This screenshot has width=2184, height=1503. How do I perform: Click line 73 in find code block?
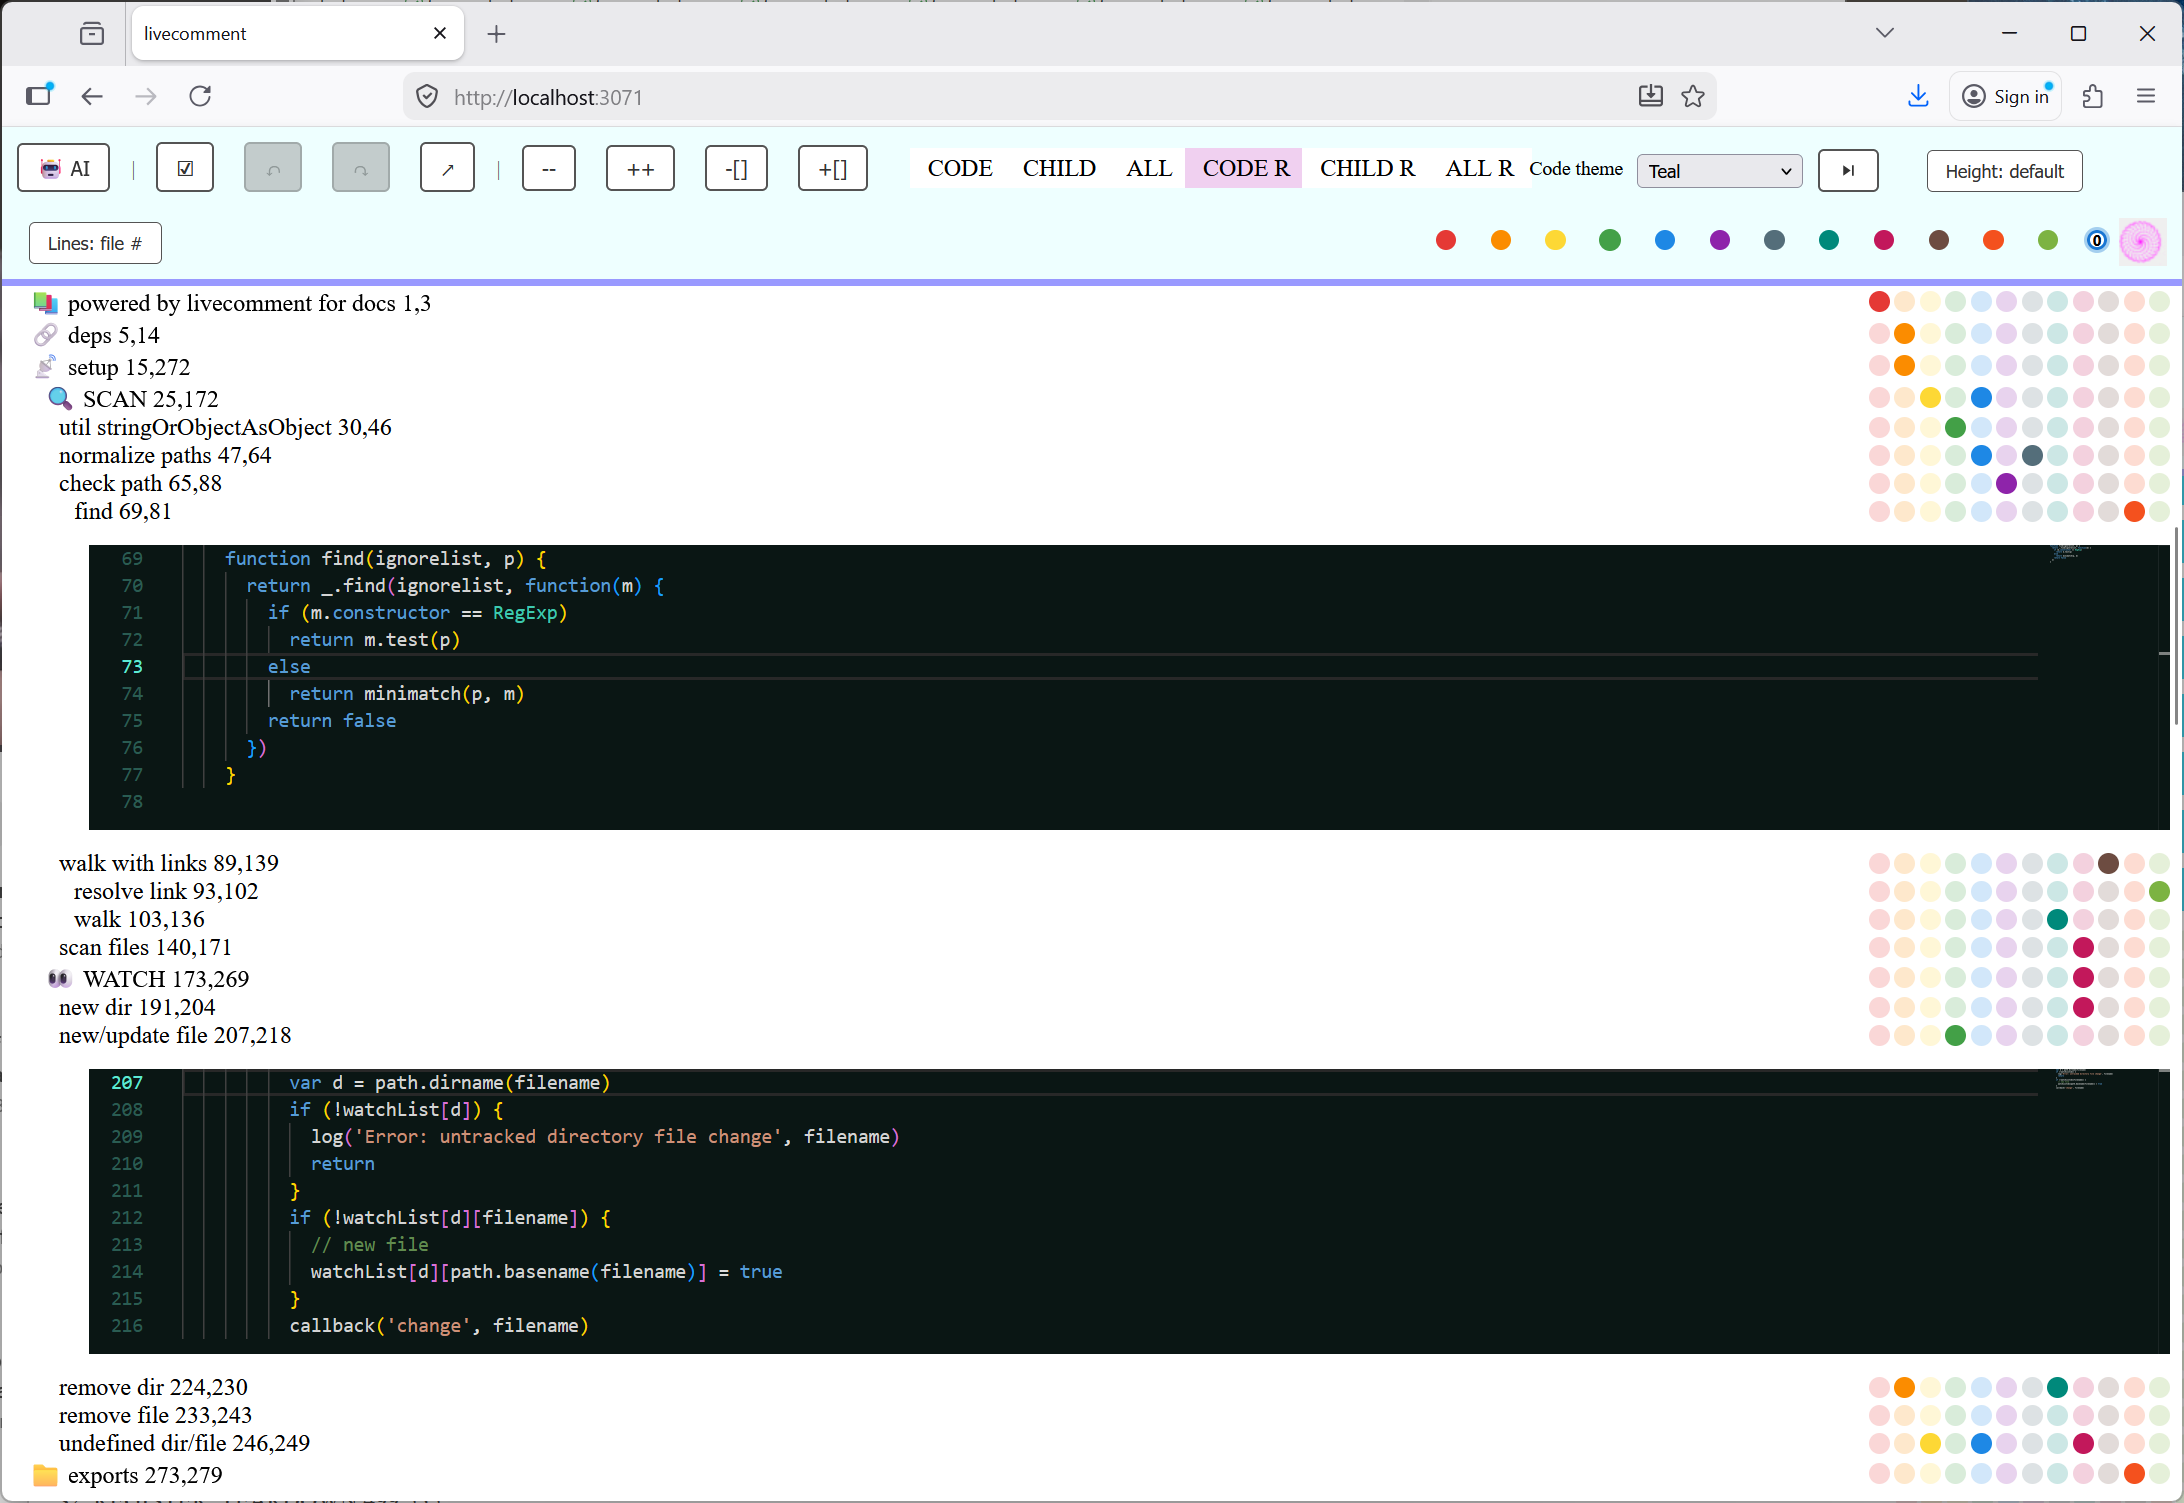[x=1110, y=666]
